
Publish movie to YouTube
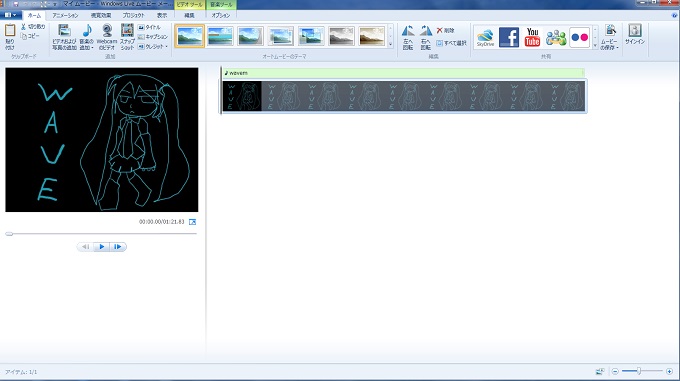coord(532,37)
